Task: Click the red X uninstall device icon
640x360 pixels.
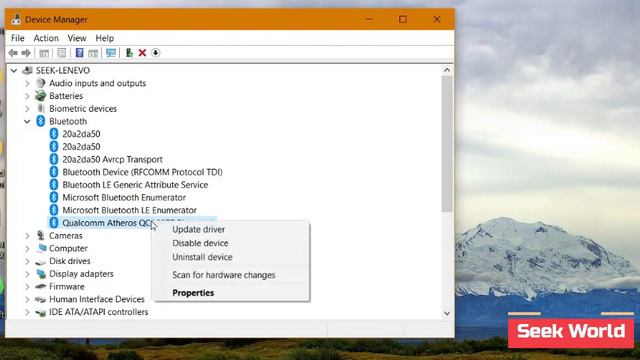Action: (142, 53)
